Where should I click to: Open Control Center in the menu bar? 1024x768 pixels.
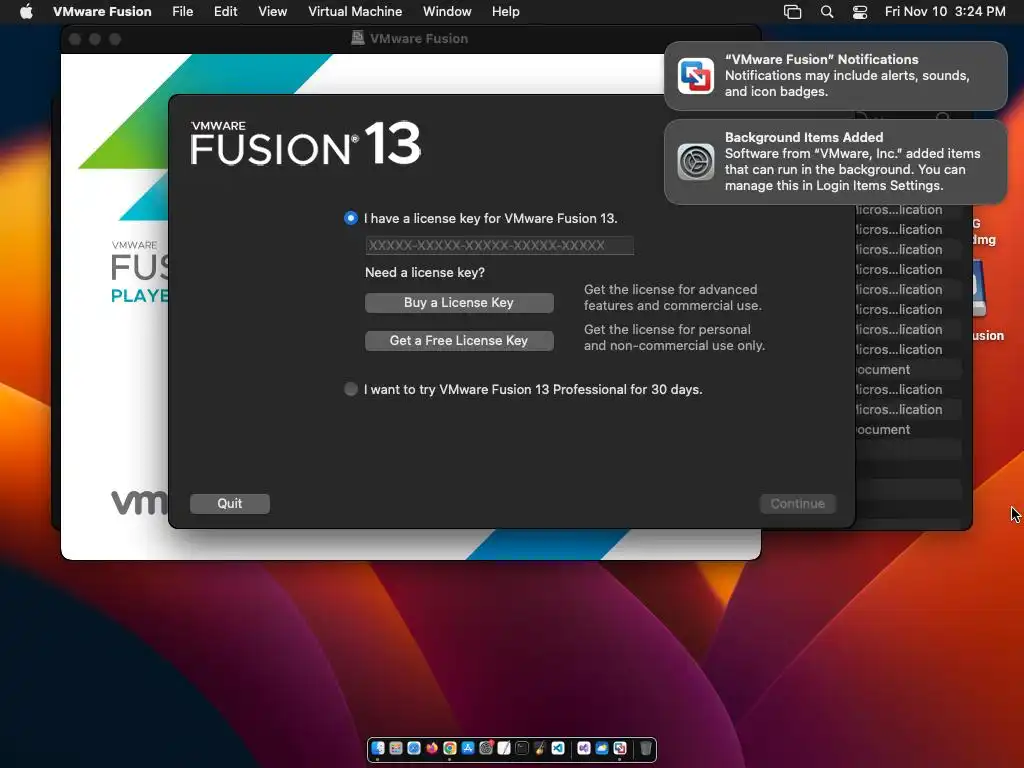(x=860, y=12)
